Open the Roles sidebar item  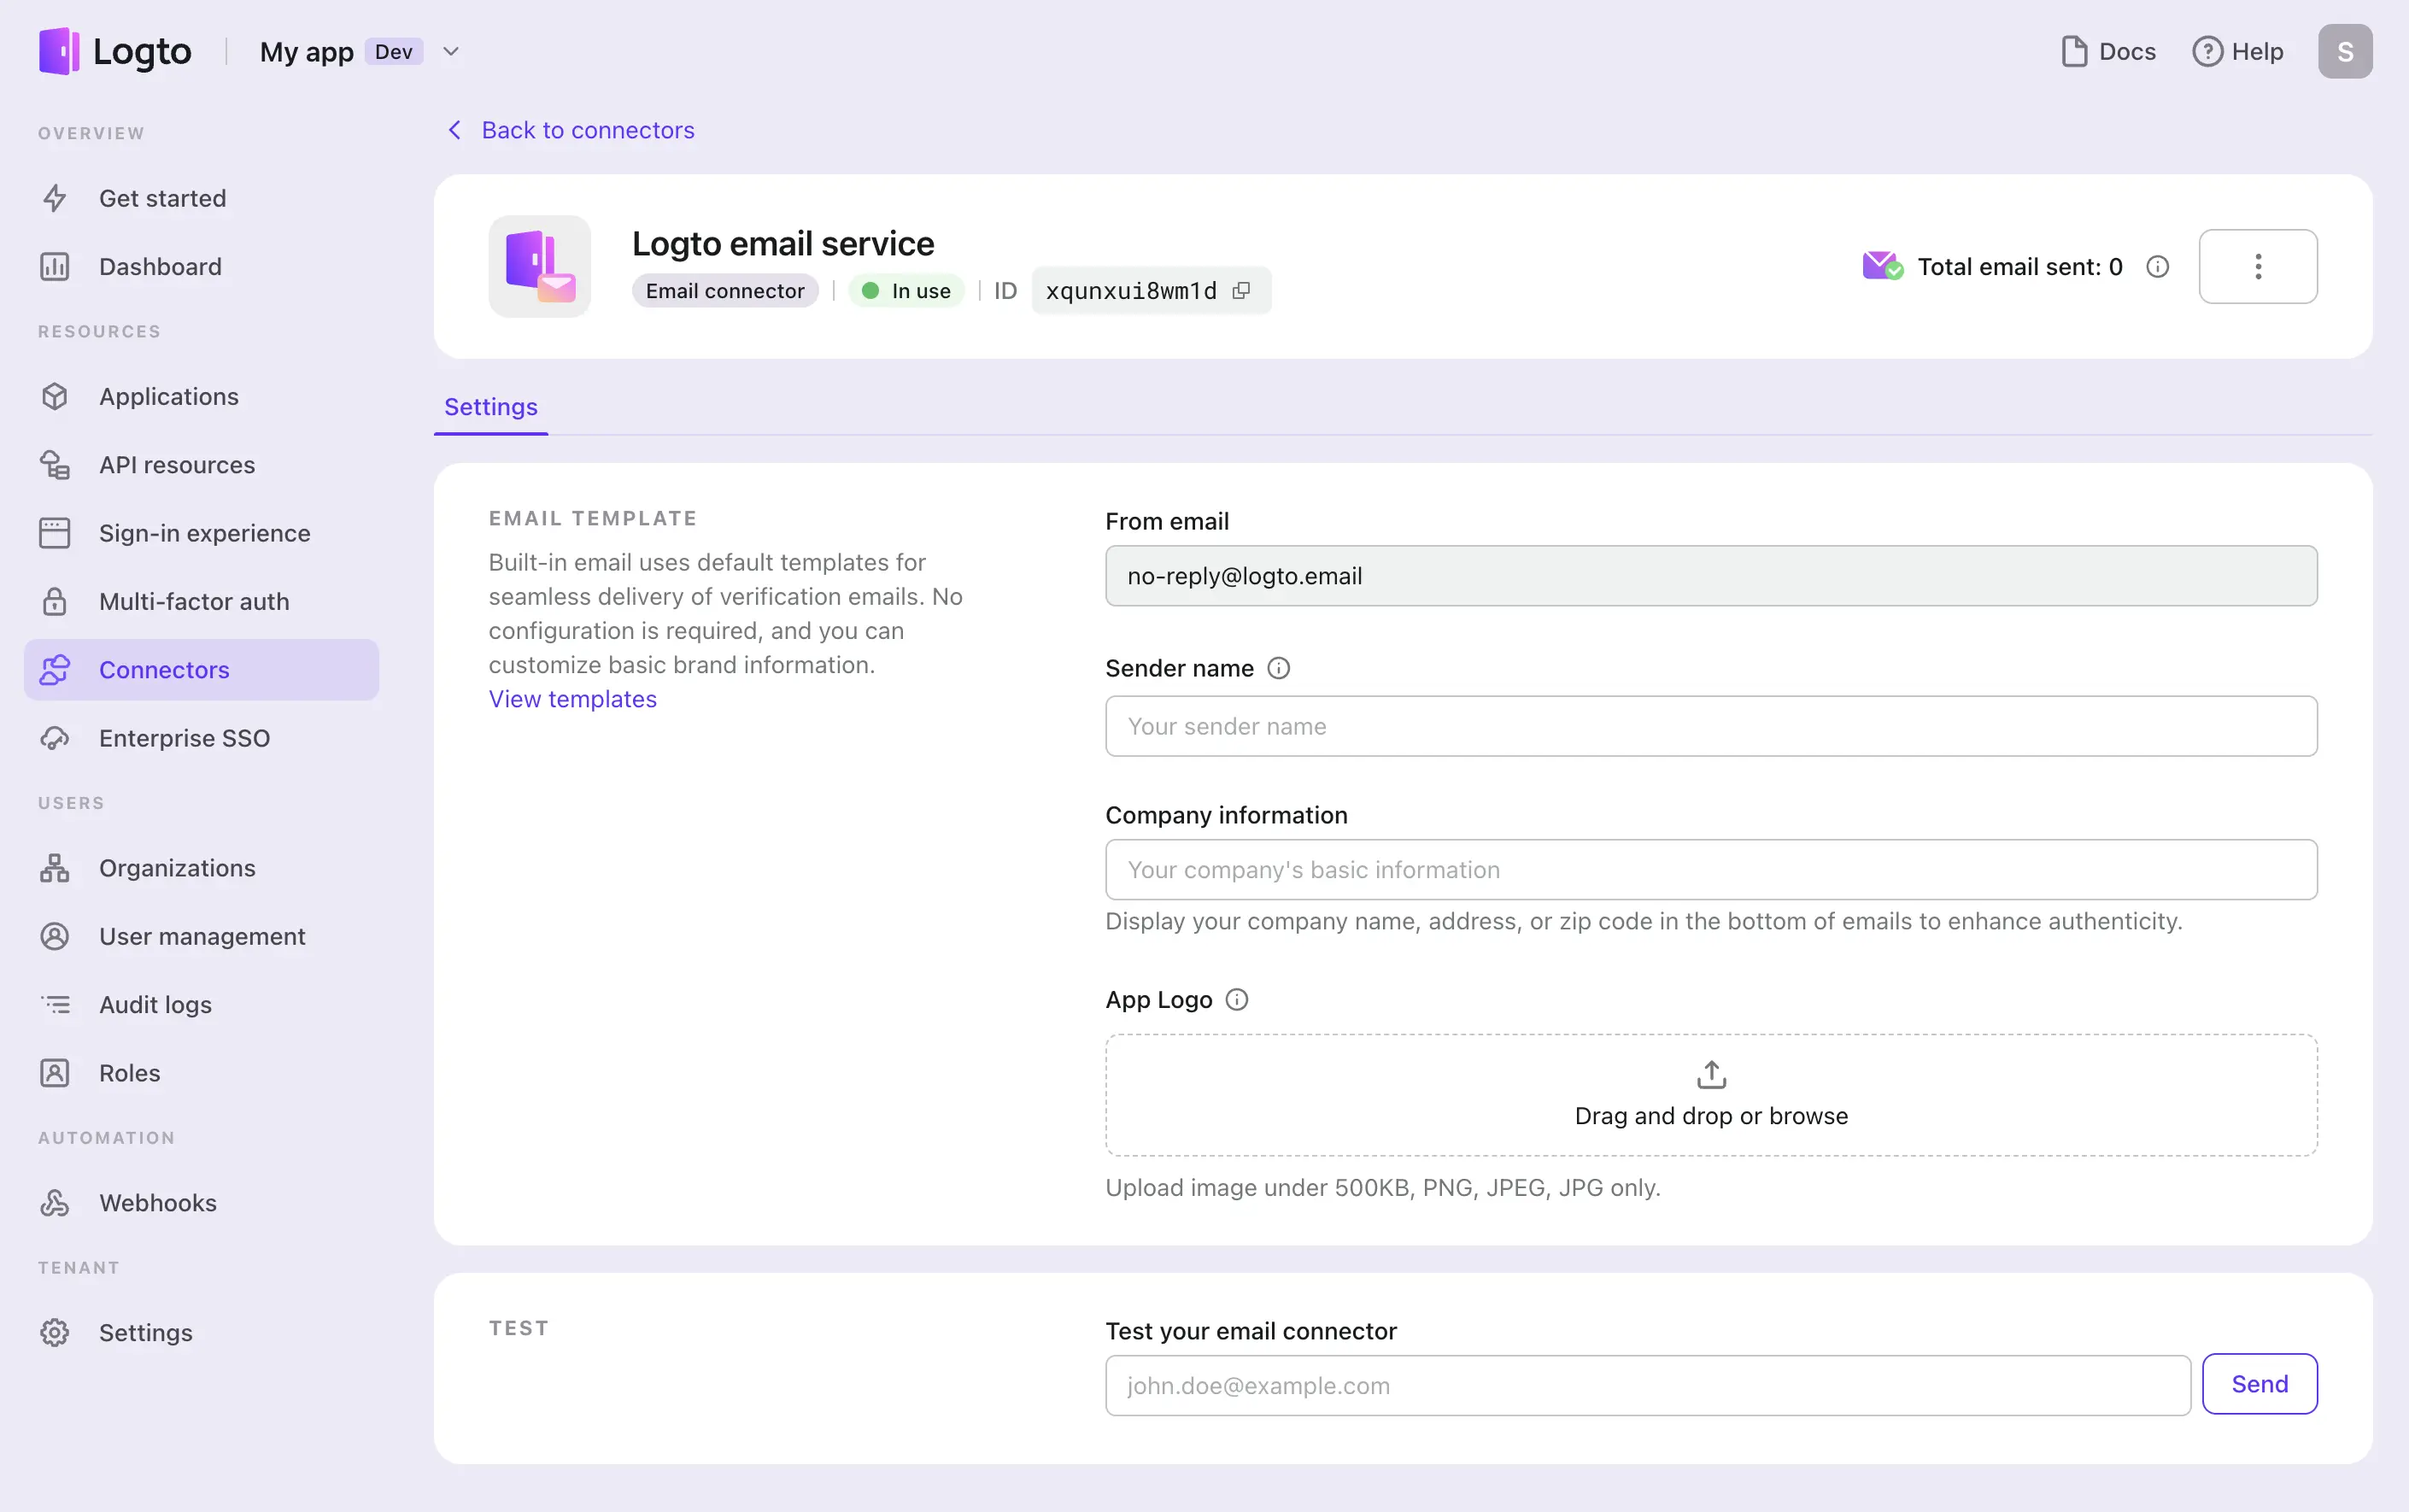[201, 1073]
